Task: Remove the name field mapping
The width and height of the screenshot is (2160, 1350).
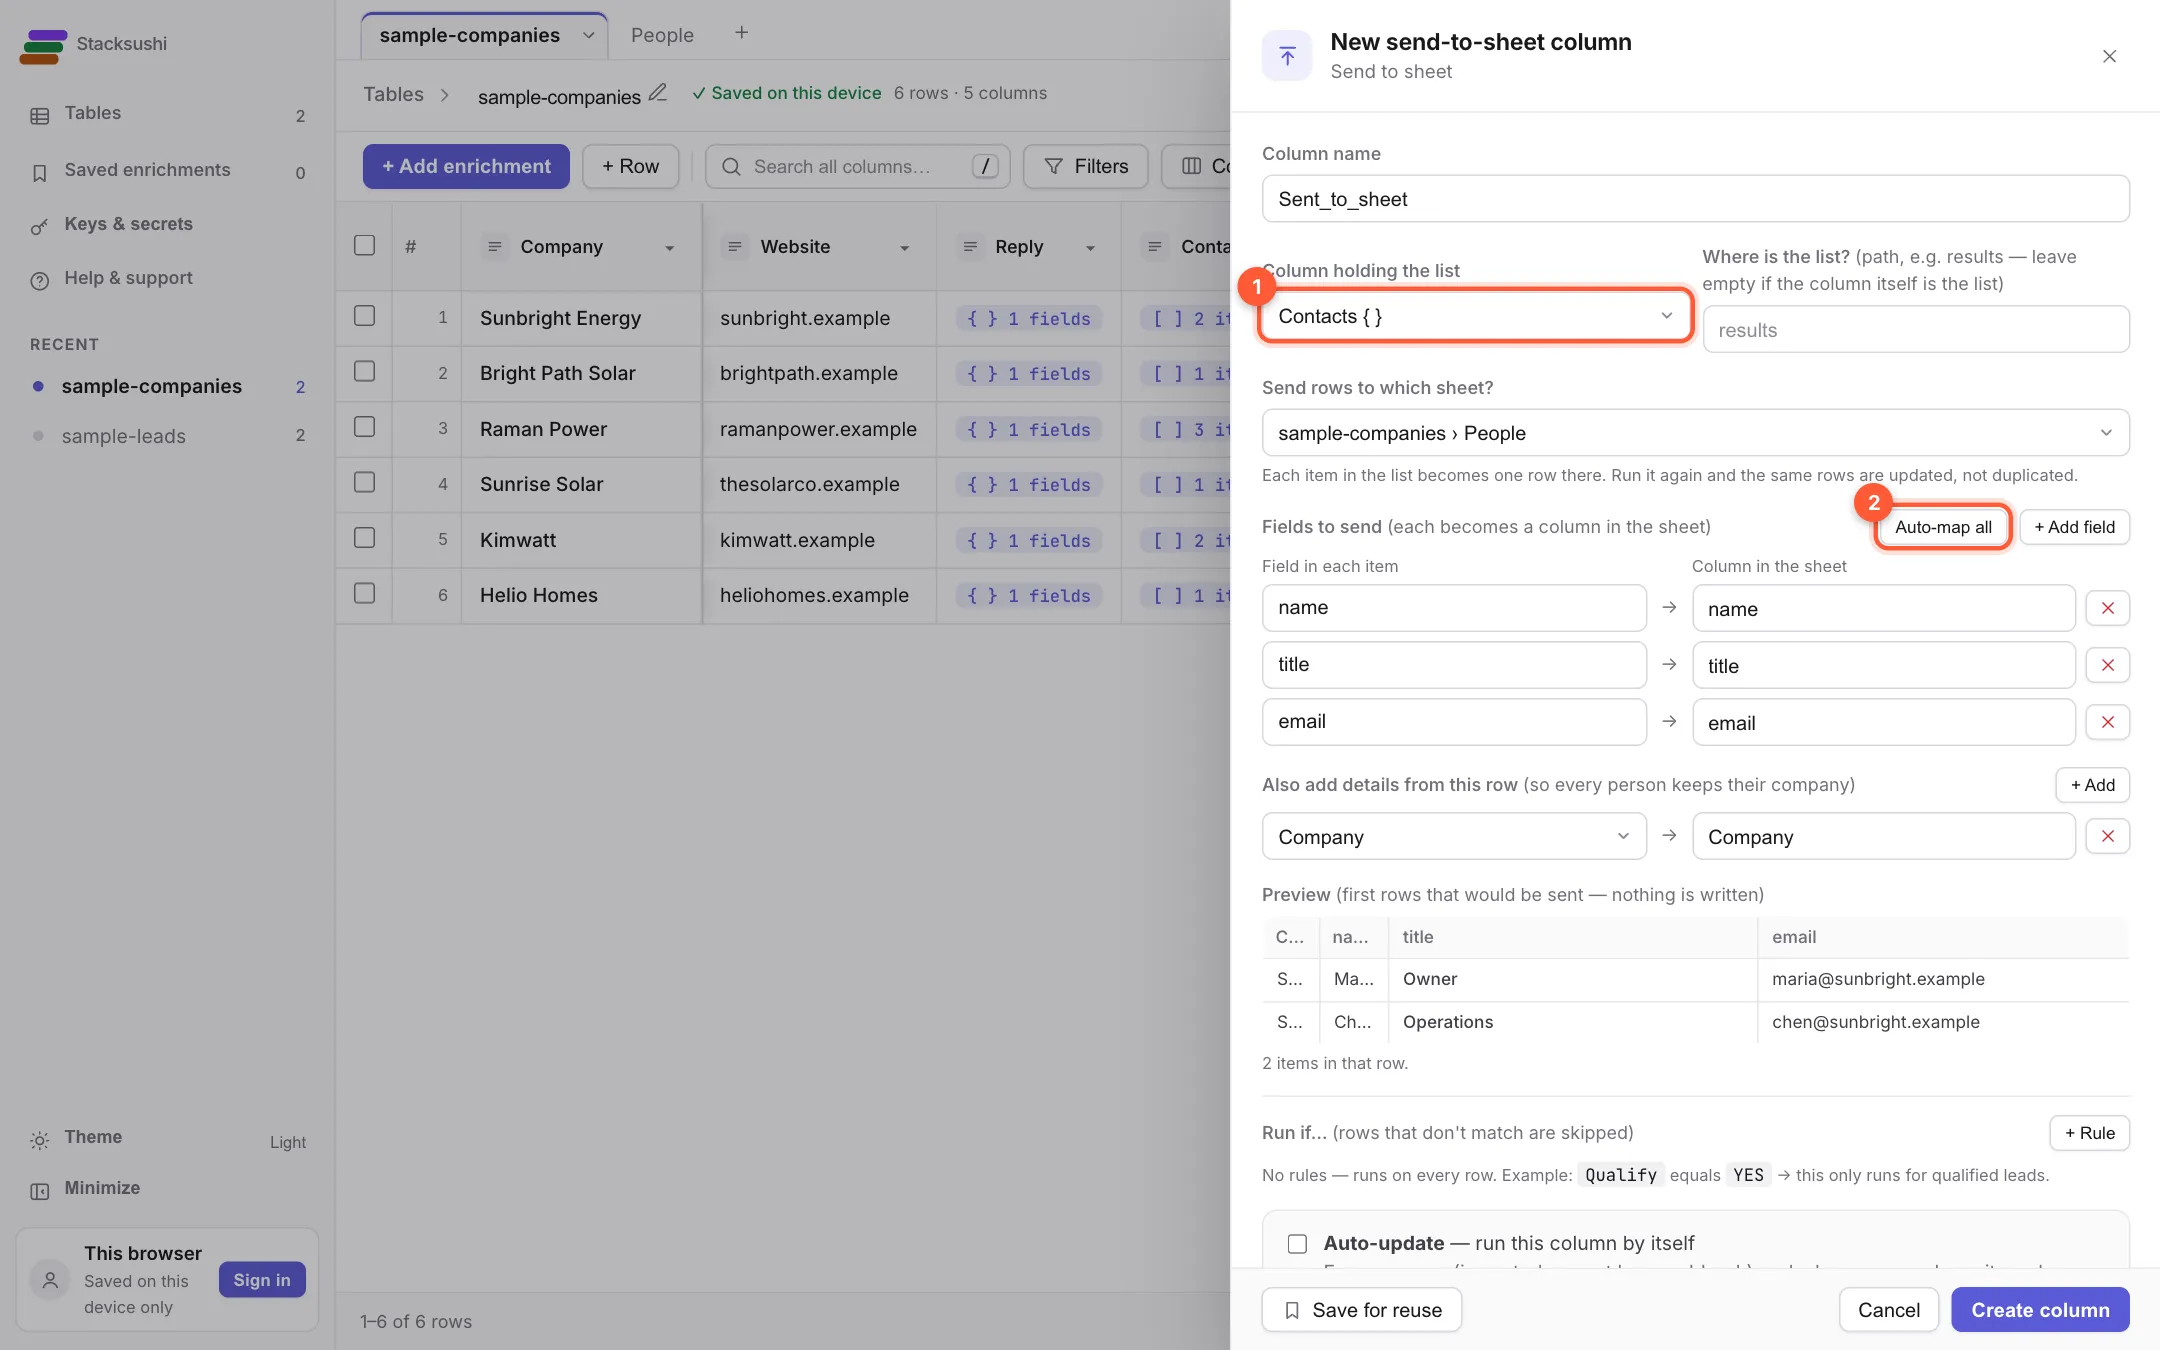Action: tap(2107, 608)
